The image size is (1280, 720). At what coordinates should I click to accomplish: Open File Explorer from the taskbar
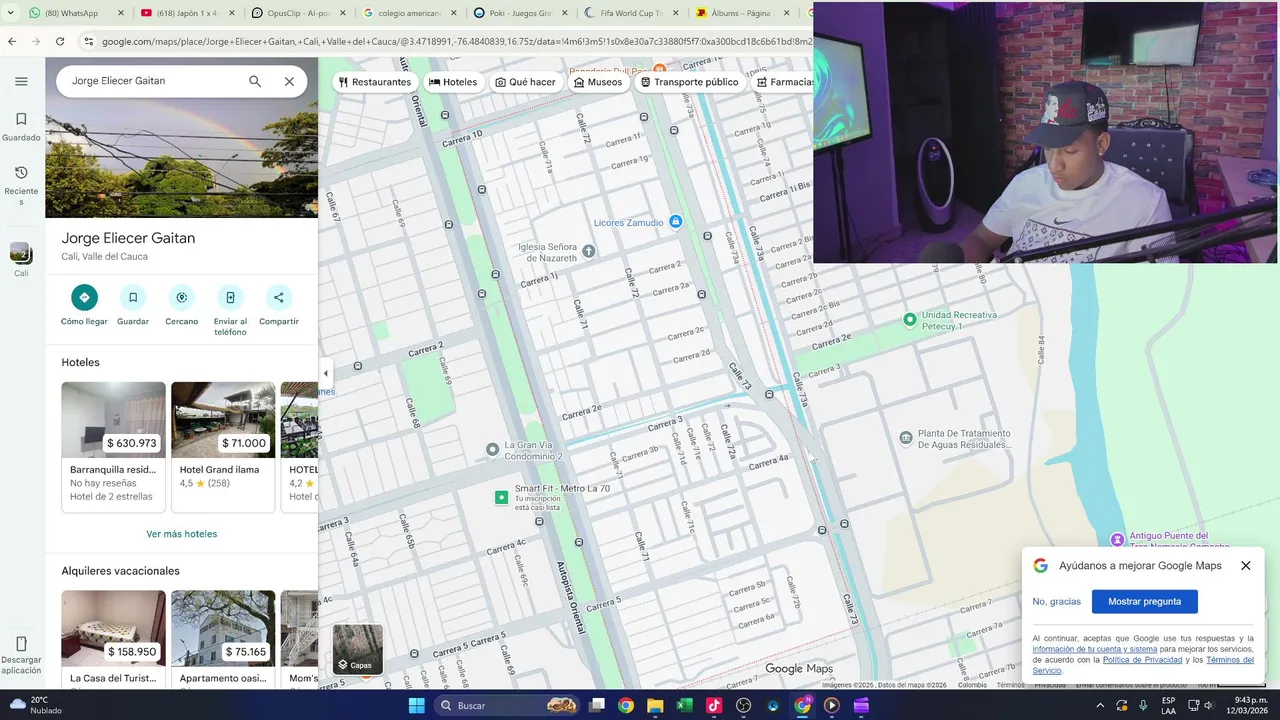pyautogui.click(x=655, y=706)
